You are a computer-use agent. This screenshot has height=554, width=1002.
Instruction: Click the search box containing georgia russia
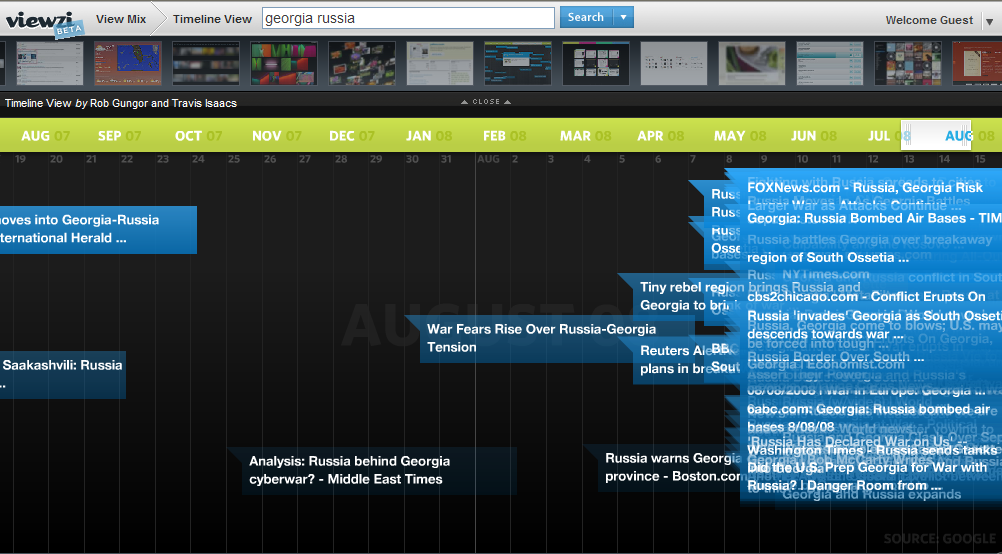tap(408, 18)
